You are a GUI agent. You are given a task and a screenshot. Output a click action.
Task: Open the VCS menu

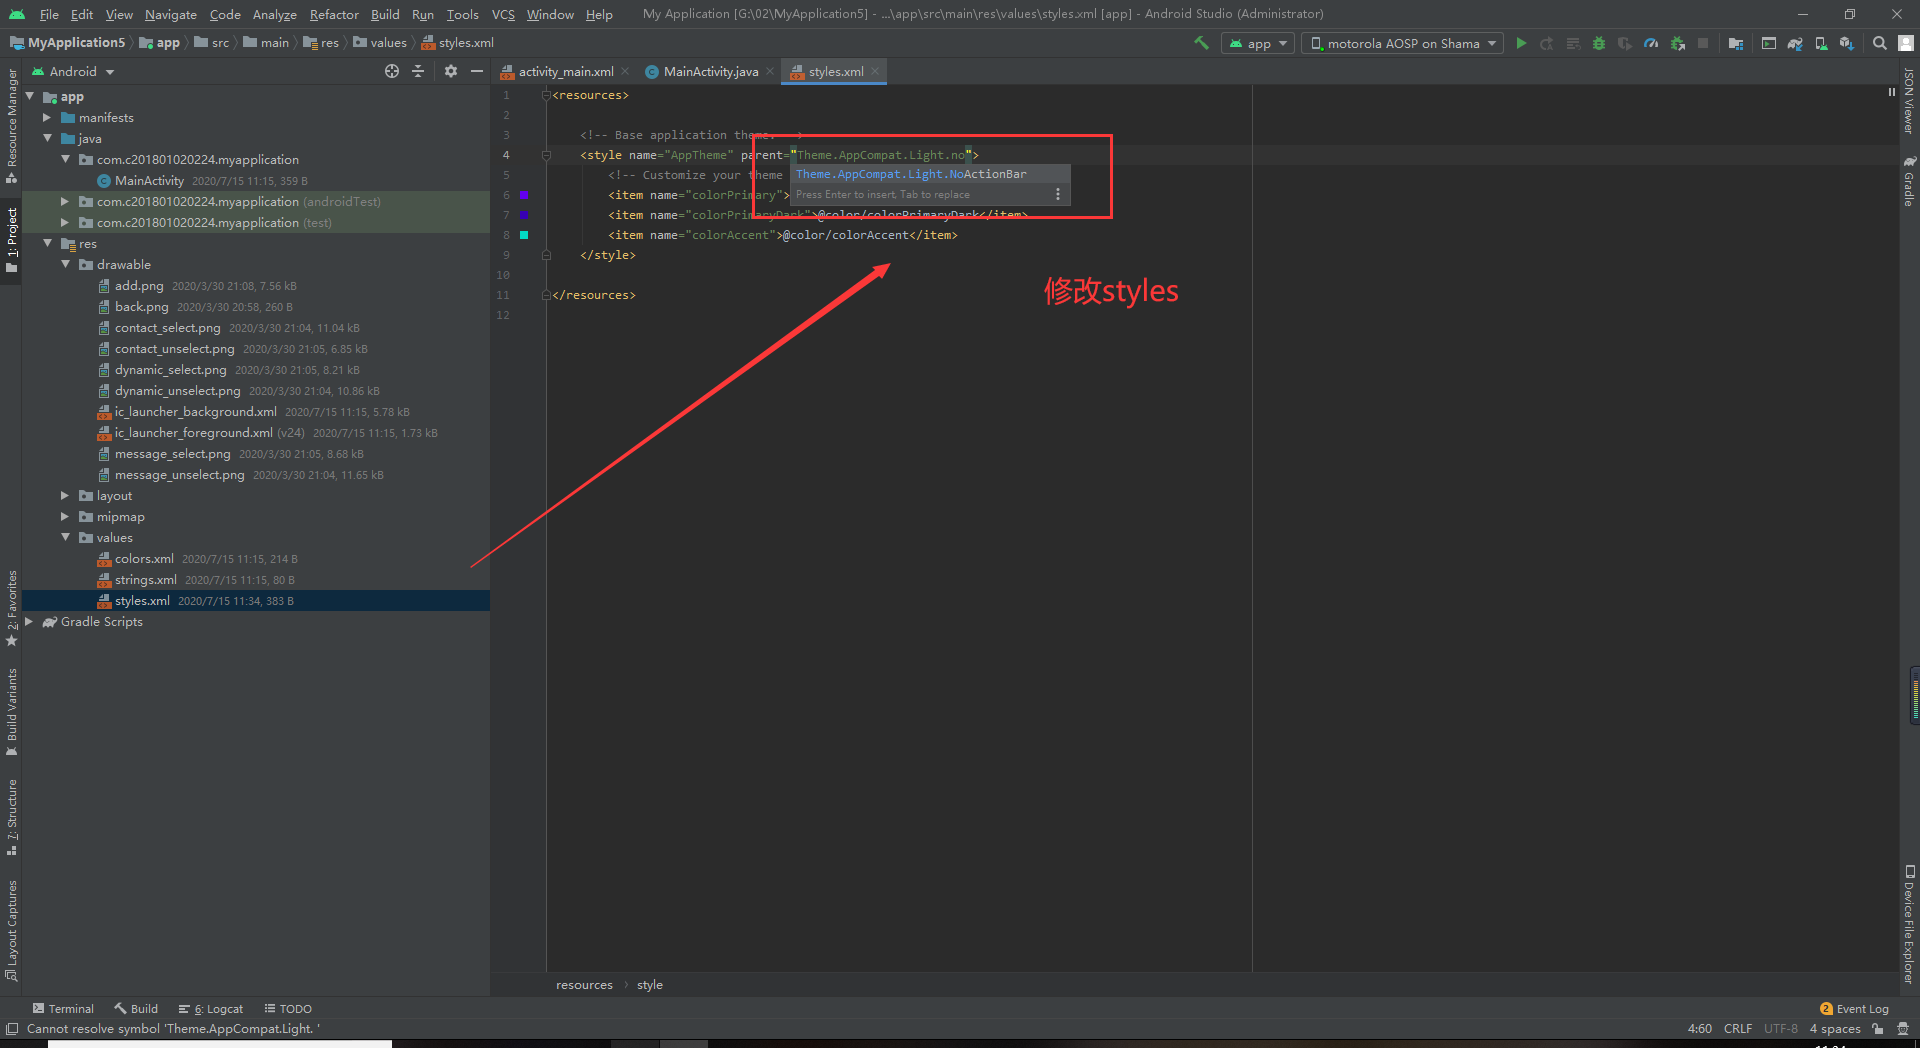pyautogui.click(x=503, y=14)
